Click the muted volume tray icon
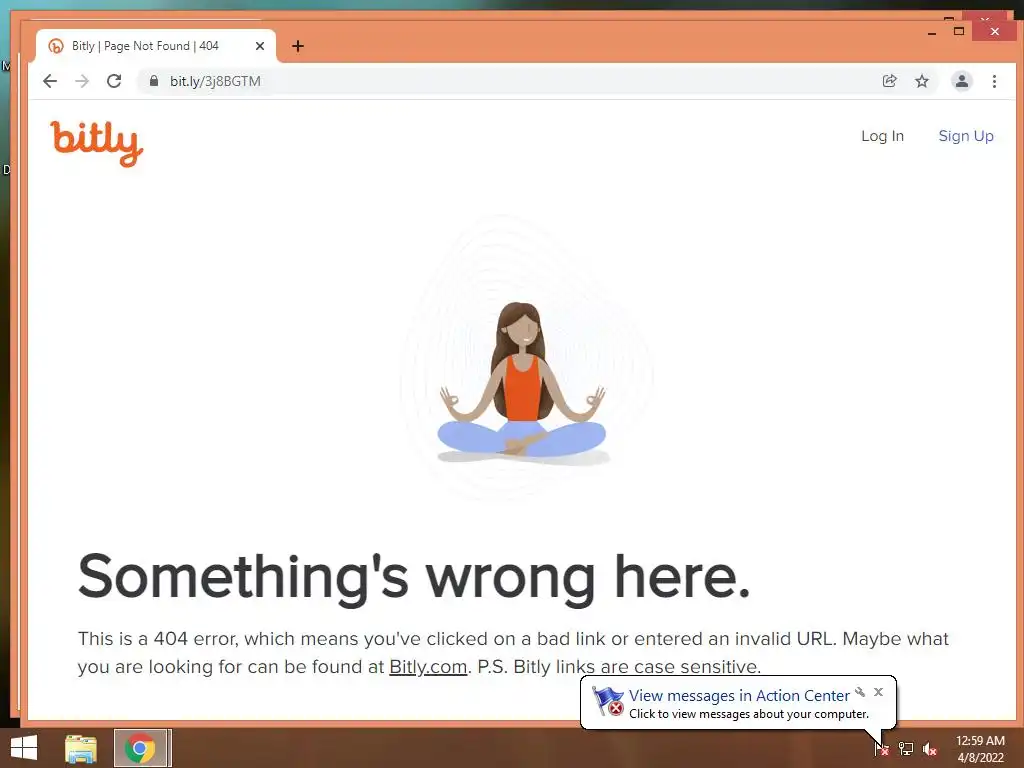Image resolution: width=1024 pixels, height=768 pixels. [930, 748]
